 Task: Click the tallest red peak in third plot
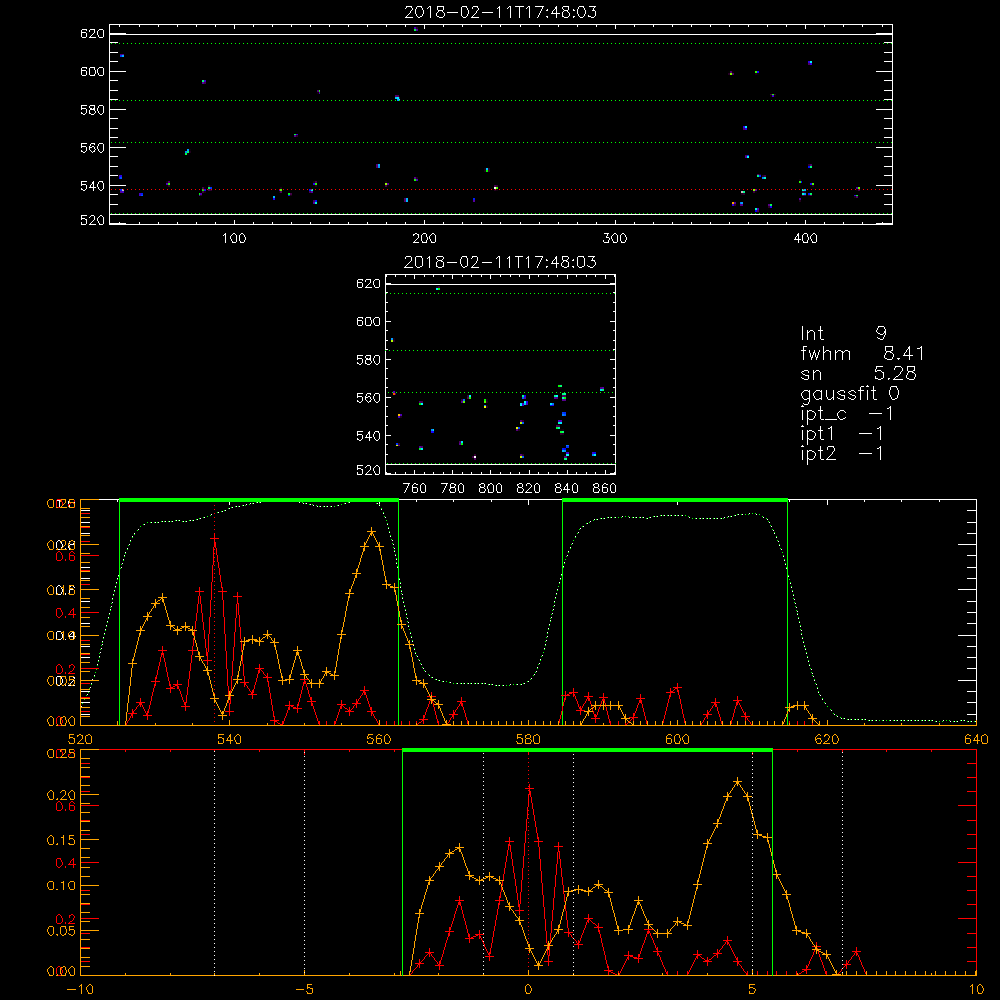215,538
